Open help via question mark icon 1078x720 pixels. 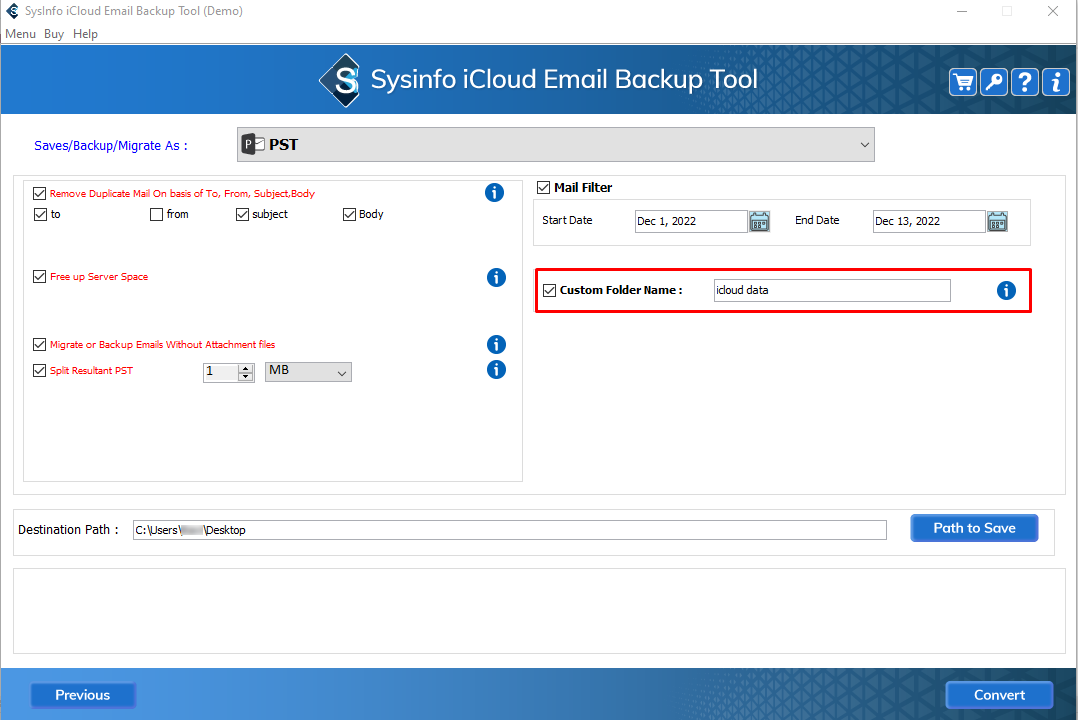tap(1025, 82)
